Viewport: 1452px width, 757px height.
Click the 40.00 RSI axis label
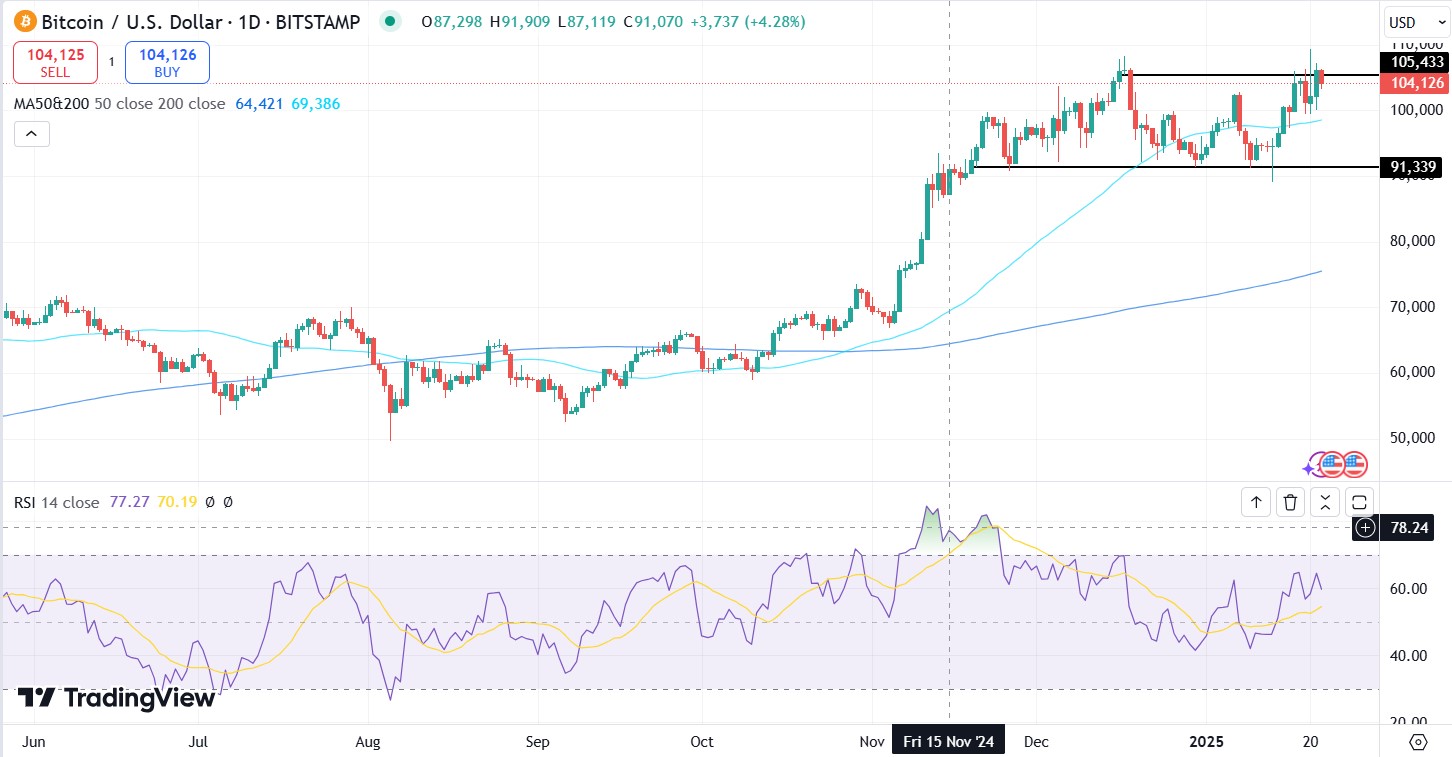tap(1409, 655)
